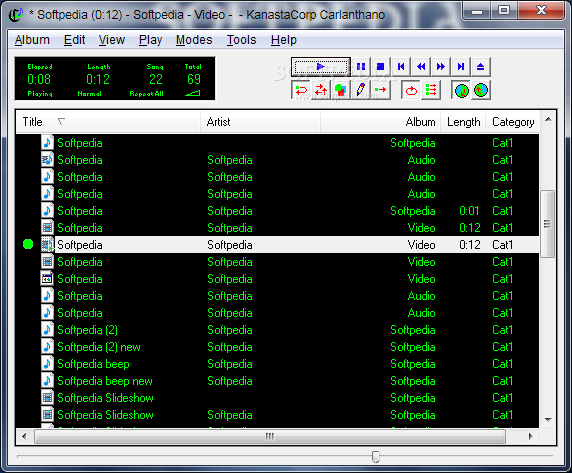The height and width of the screenshot is (473, 572).
Task: Click the 0:01 length cell
Action: (469, 211)
